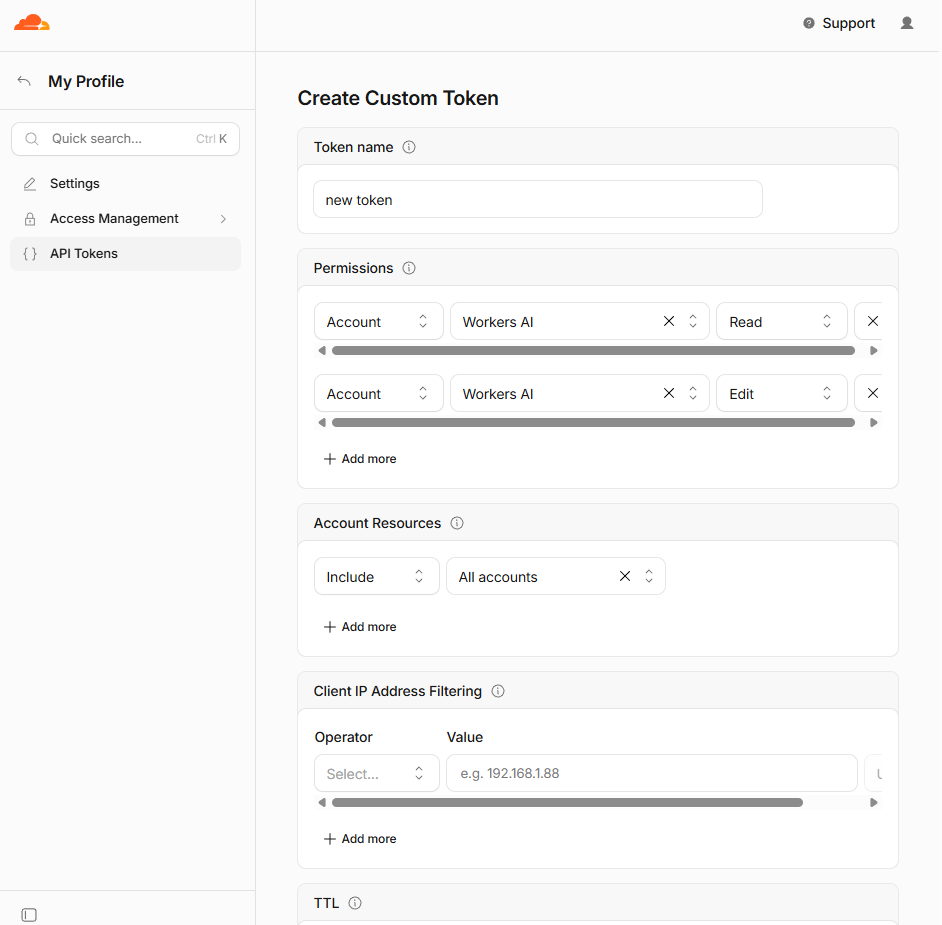942x925 pixels.
Task: Click the API Tokens braces icon
Action: pyautogui.click(x=30, y=254)
